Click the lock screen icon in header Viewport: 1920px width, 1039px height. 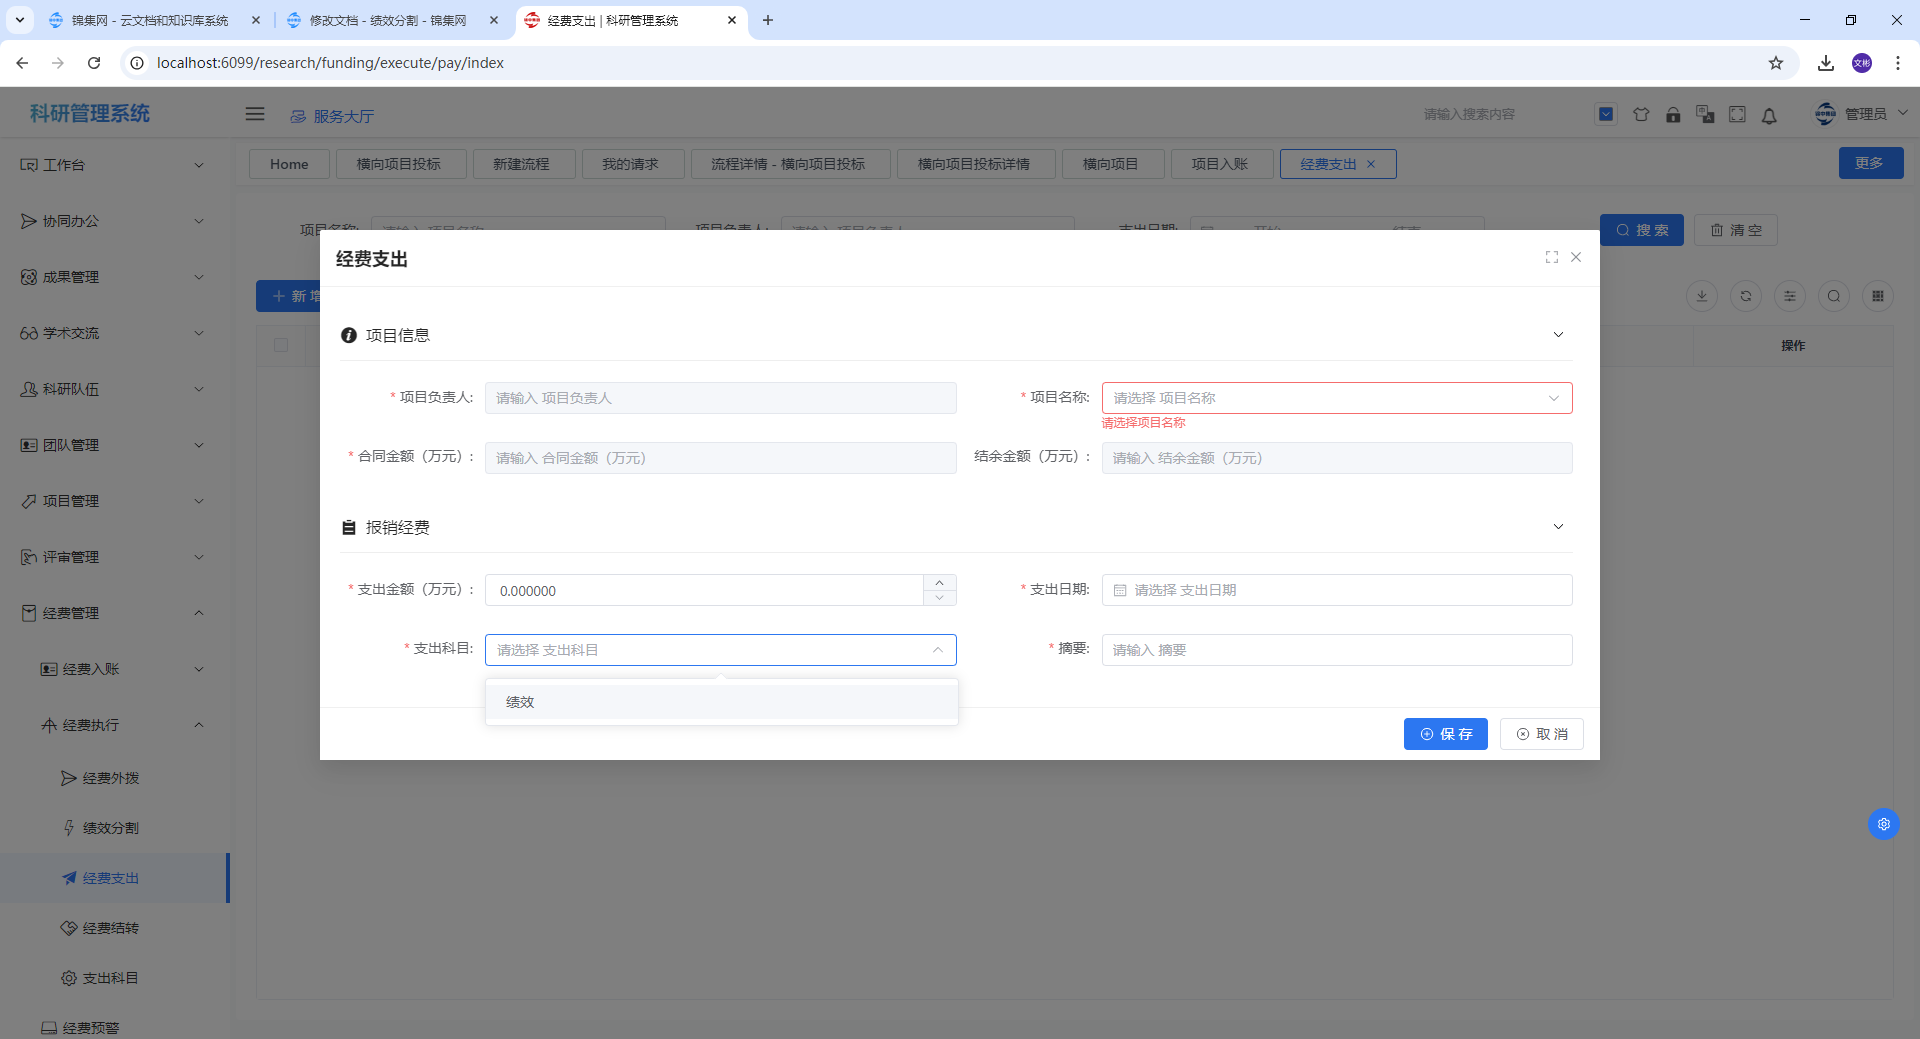(1673, 115)
